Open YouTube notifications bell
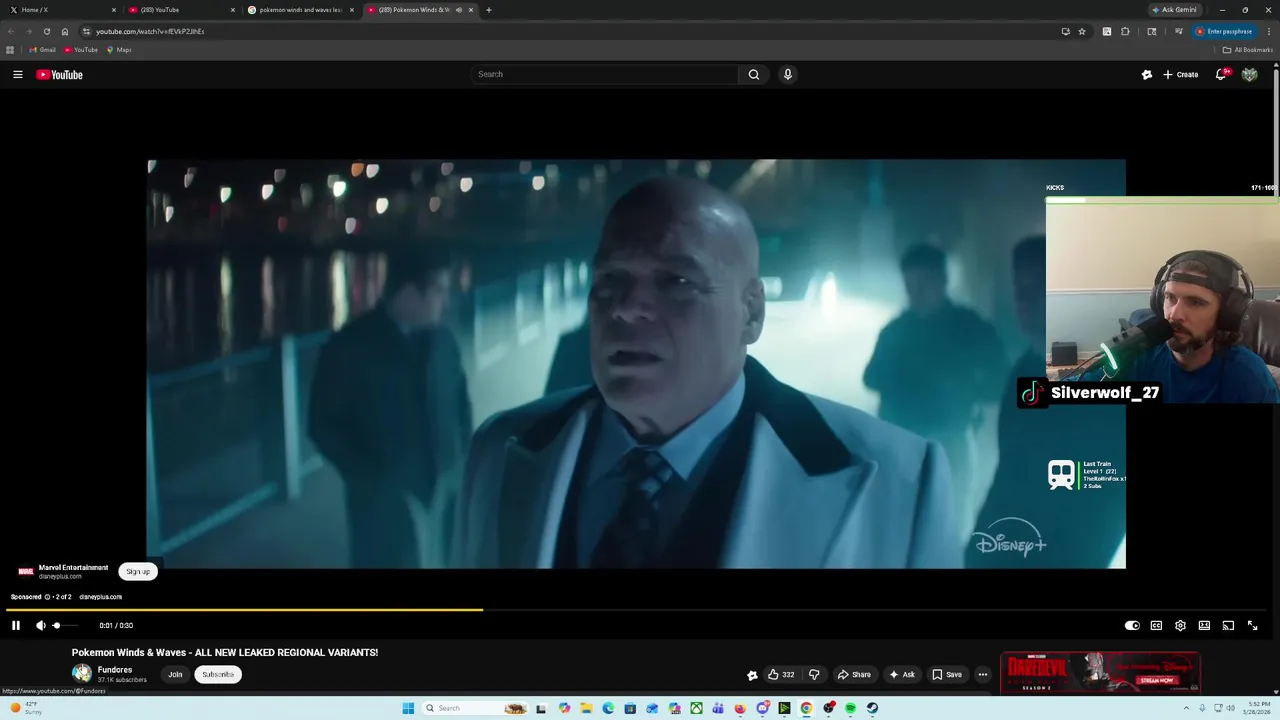This screenshot has width=1280, height=720. (1221, 74)
